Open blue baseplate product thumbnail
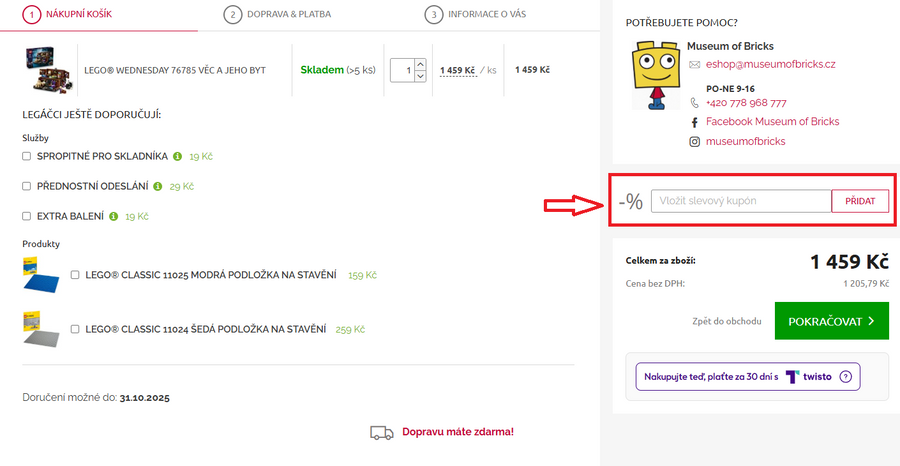 click(x=41, y=274)
